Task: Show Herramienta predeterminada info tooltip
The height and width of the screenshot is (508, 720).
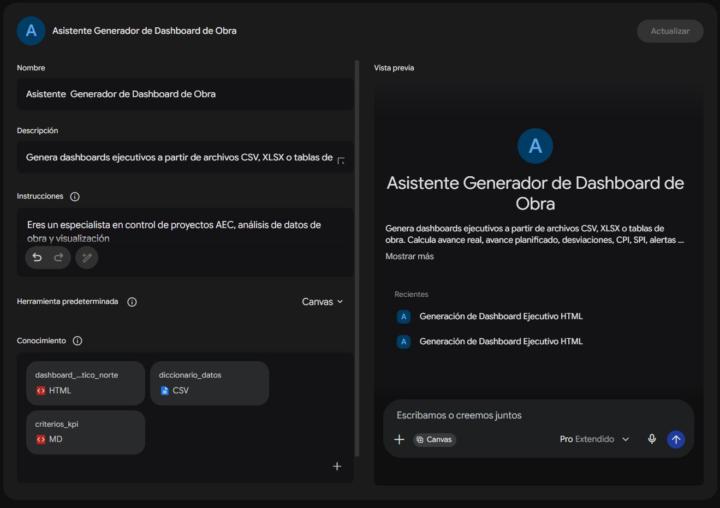Action: pos(132,302)
